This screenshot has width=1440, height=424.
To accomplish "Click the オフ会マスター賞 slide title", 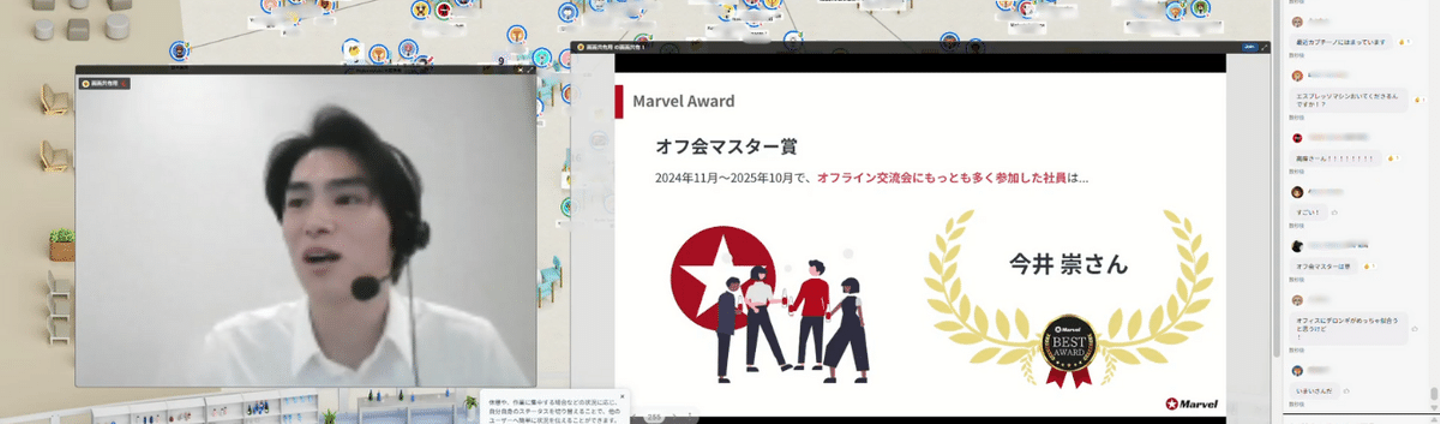I will pyautogui.click(x=726, y=147).
